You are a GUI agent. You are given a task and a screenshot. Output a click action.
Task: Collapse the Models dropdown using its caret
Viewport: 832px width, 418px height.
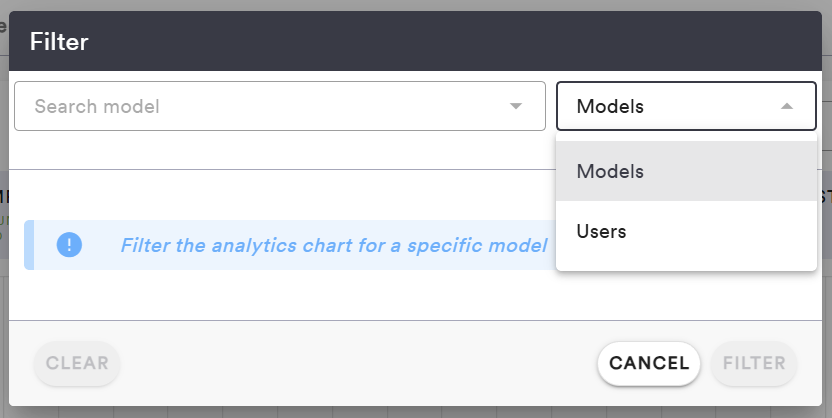click(x=787, y=106)
